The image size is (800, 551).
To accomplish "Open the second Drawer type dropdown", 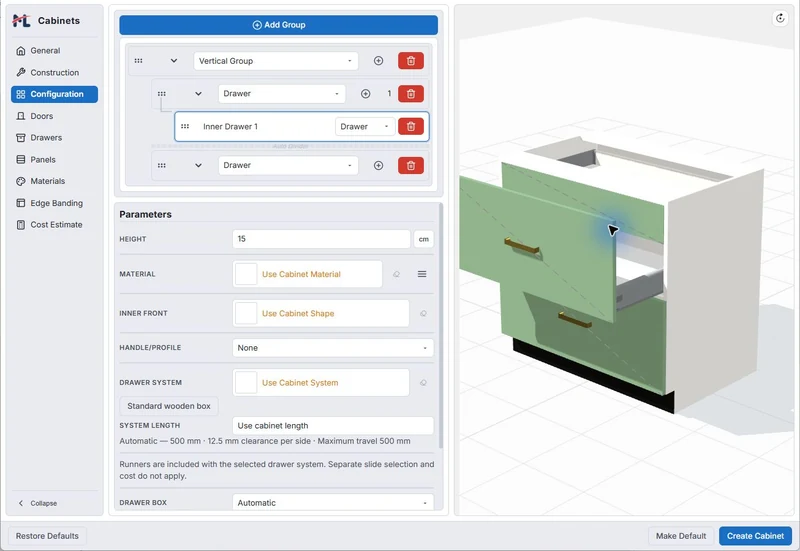I will (x=288, y=165).
